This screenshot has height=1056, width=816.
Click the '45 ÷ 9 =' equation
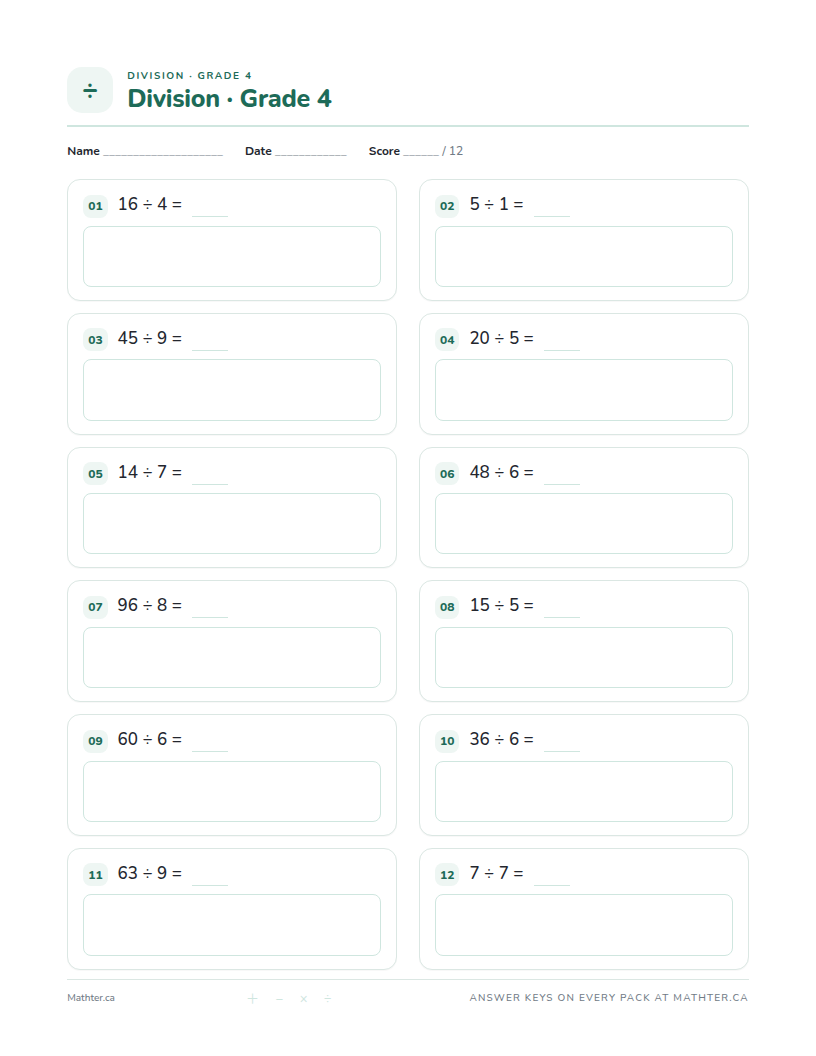pyautogui.click(x=149, y=338)
